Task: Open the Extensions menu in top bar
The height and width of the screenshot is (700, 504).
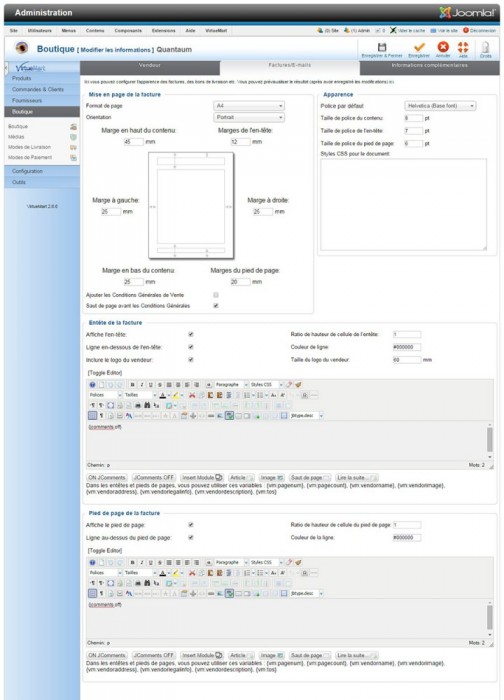Action: (x=163, y=30)
